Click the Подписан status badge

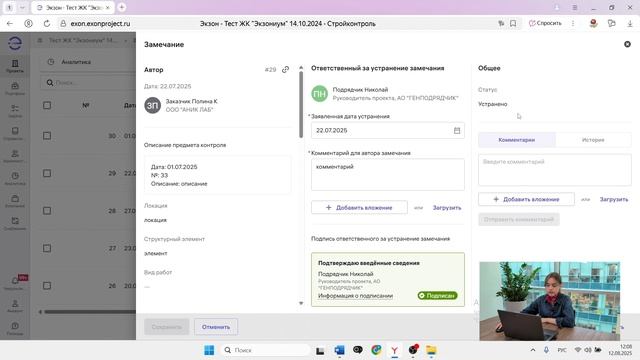437,296
